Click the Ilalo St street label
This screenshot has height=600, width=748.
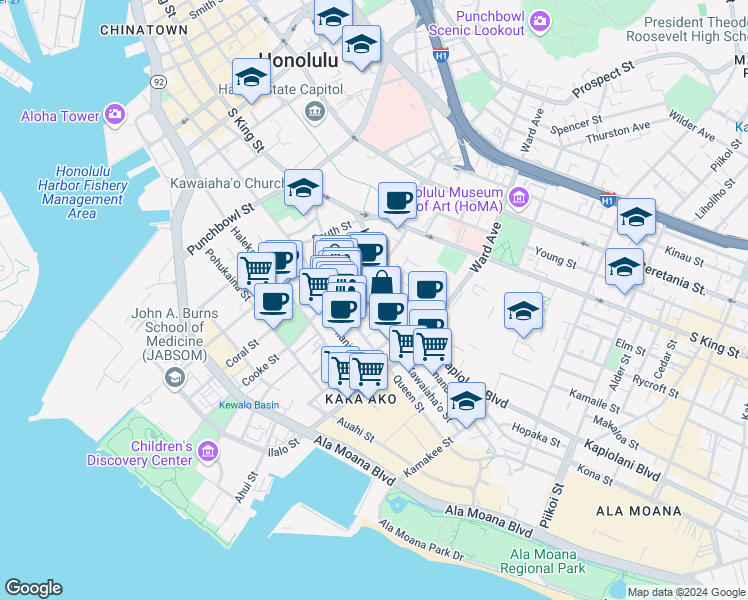click(x=284, y=448)
